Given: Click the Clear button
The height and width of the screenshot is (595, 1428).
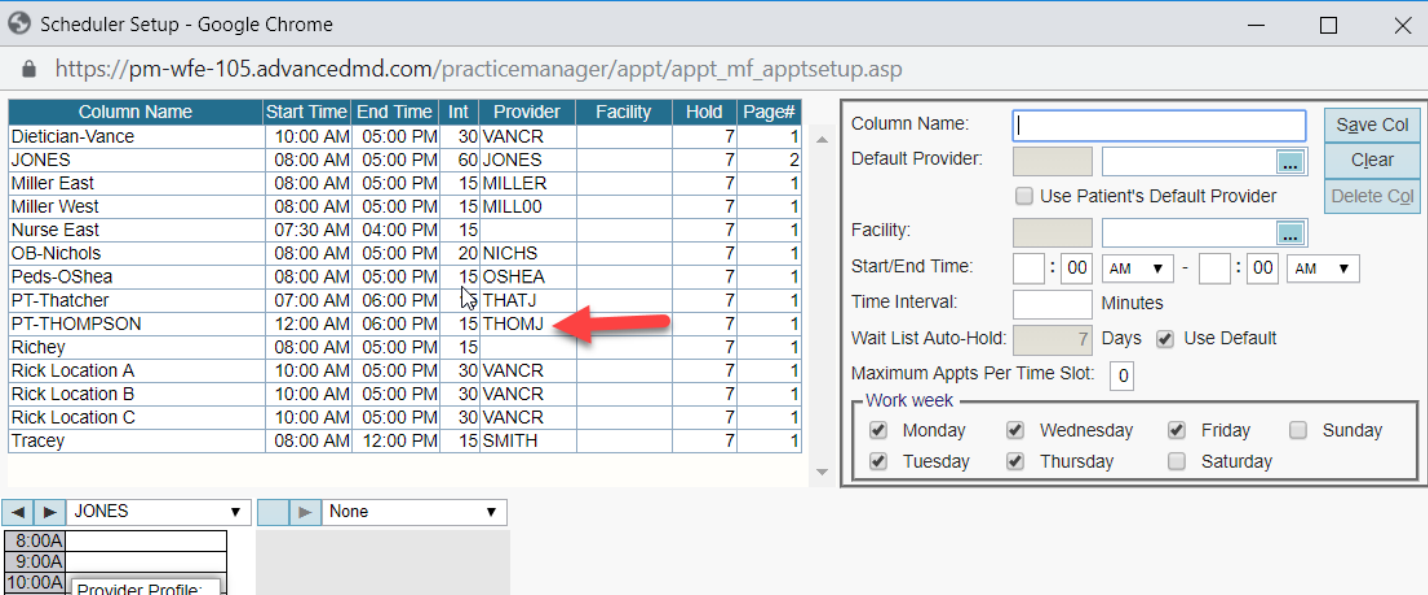Looking at the screenshot, I should coord(1371,160).
